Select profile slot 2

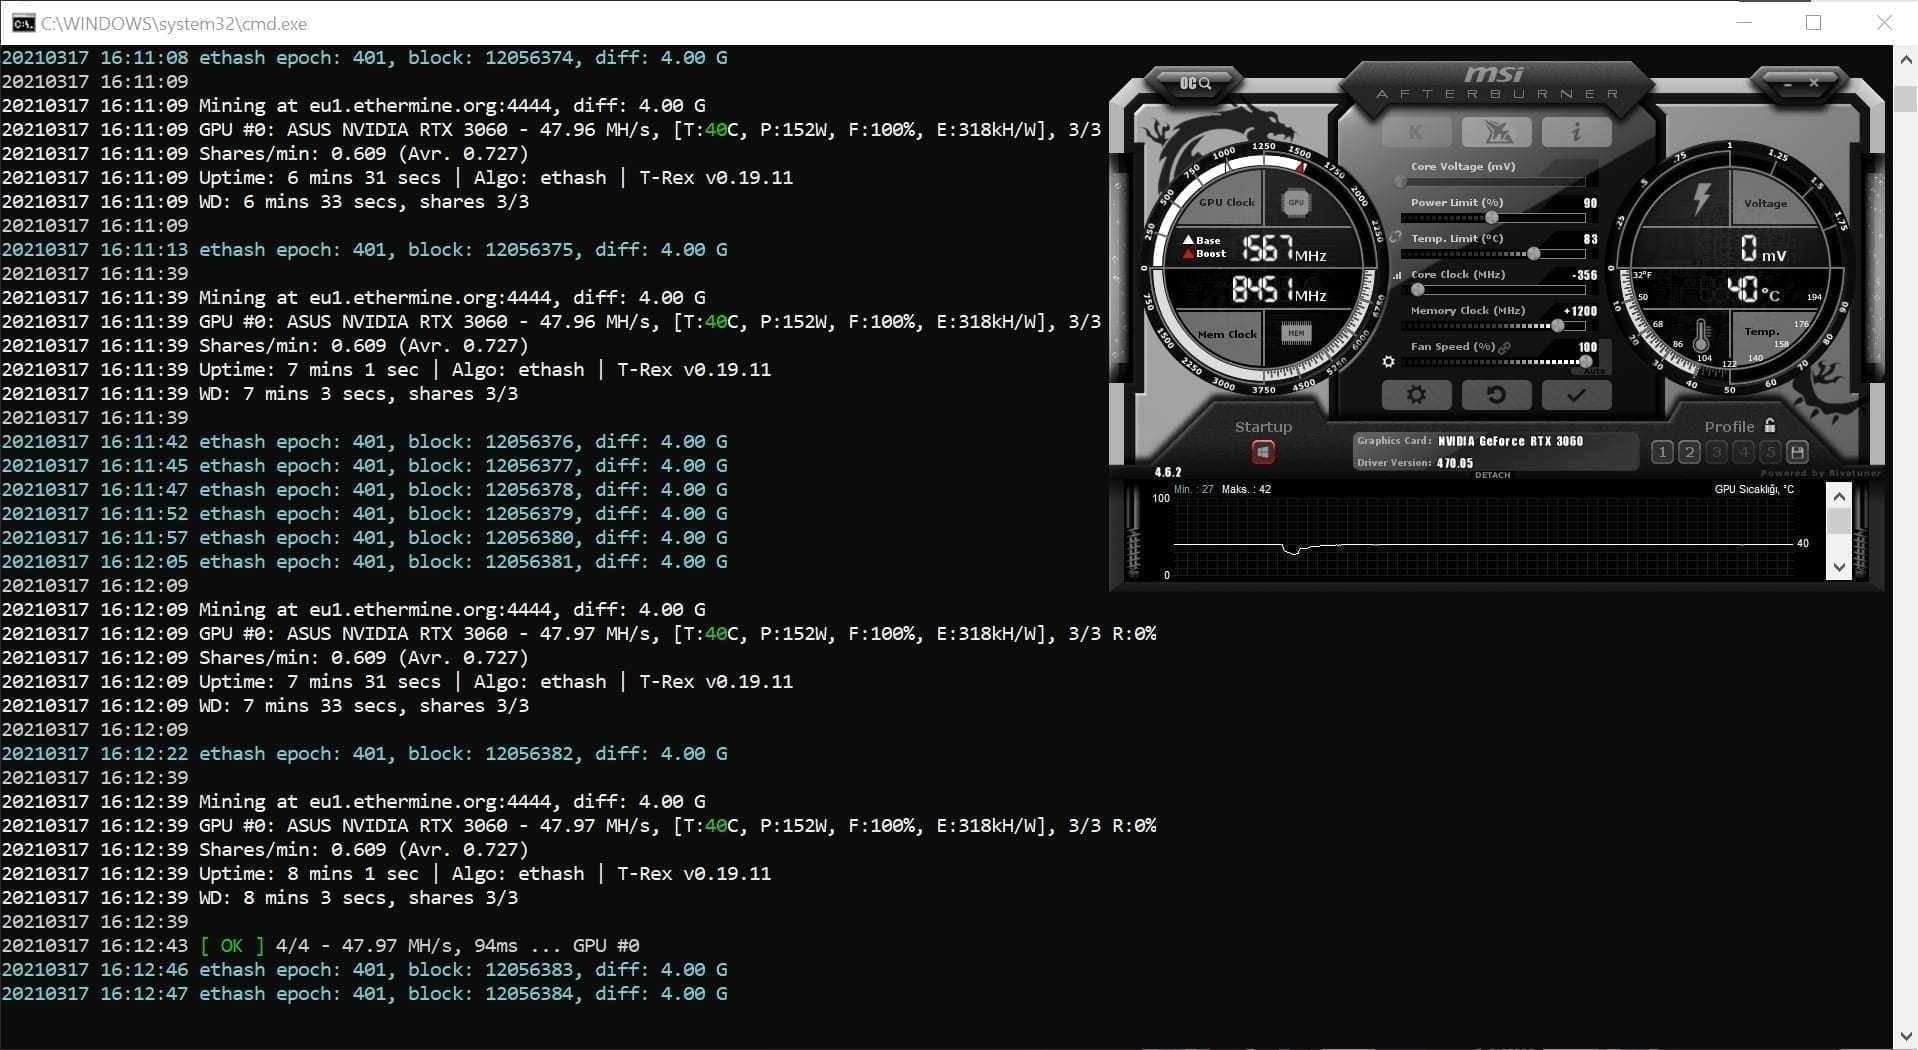click(x=1689, y=452)
